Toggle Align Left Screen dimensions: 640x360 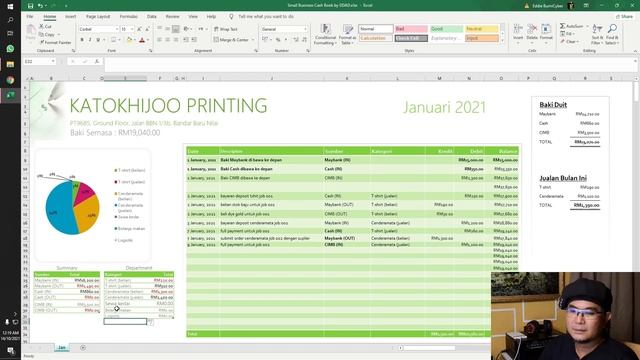coord(160,40)
